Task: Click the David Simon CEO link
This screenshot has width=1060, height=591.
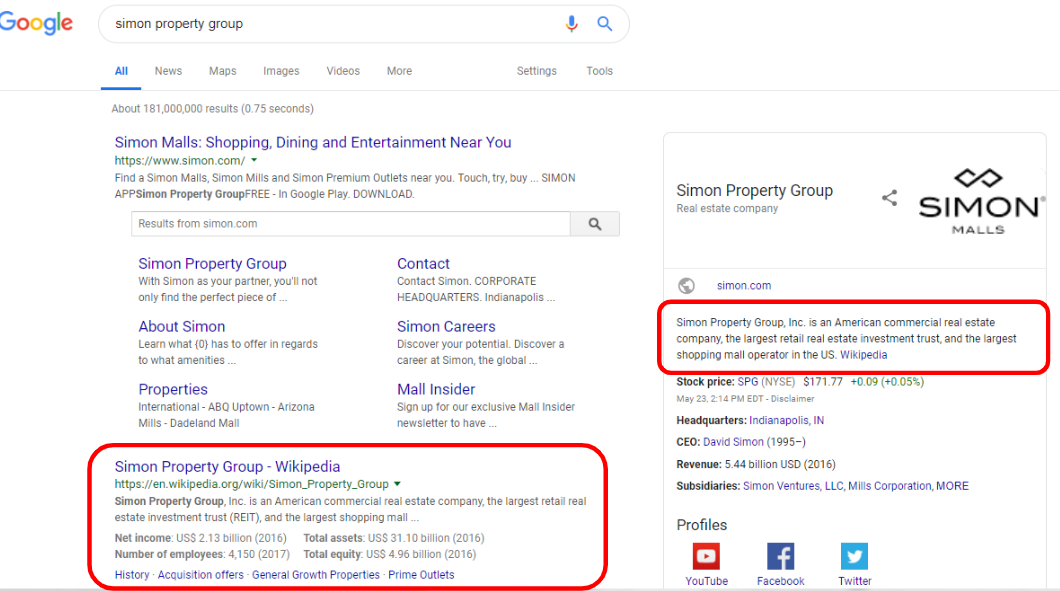Action: (733, 442)
